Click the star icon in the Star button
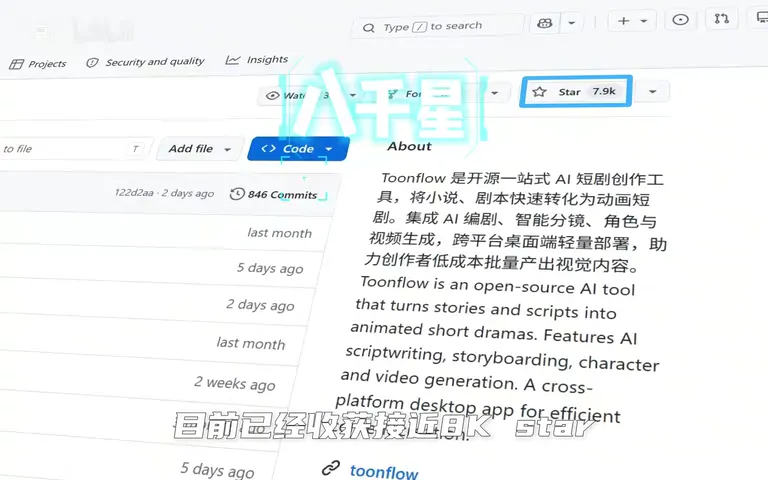 539,92
